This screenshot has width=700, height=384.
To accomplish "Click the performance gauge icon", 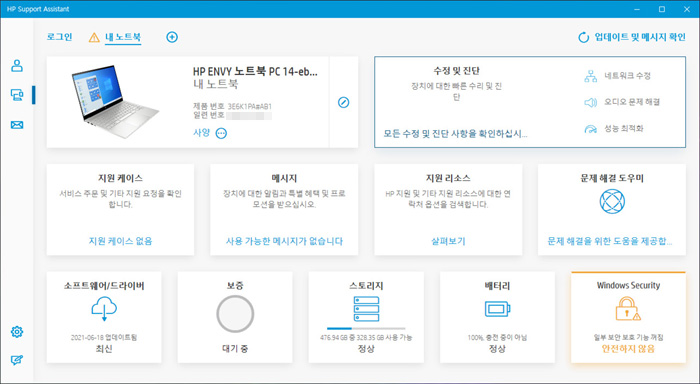I will click(x=591, y=129).
